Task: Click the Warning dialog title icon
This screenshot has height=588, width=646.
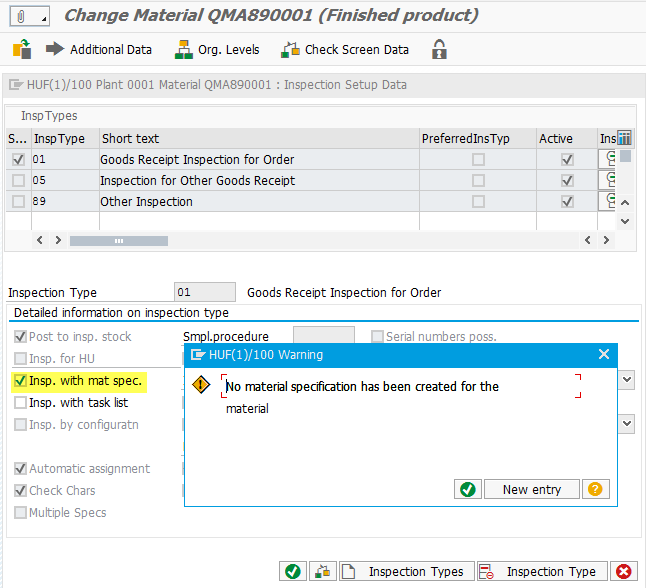Action: 198,355
